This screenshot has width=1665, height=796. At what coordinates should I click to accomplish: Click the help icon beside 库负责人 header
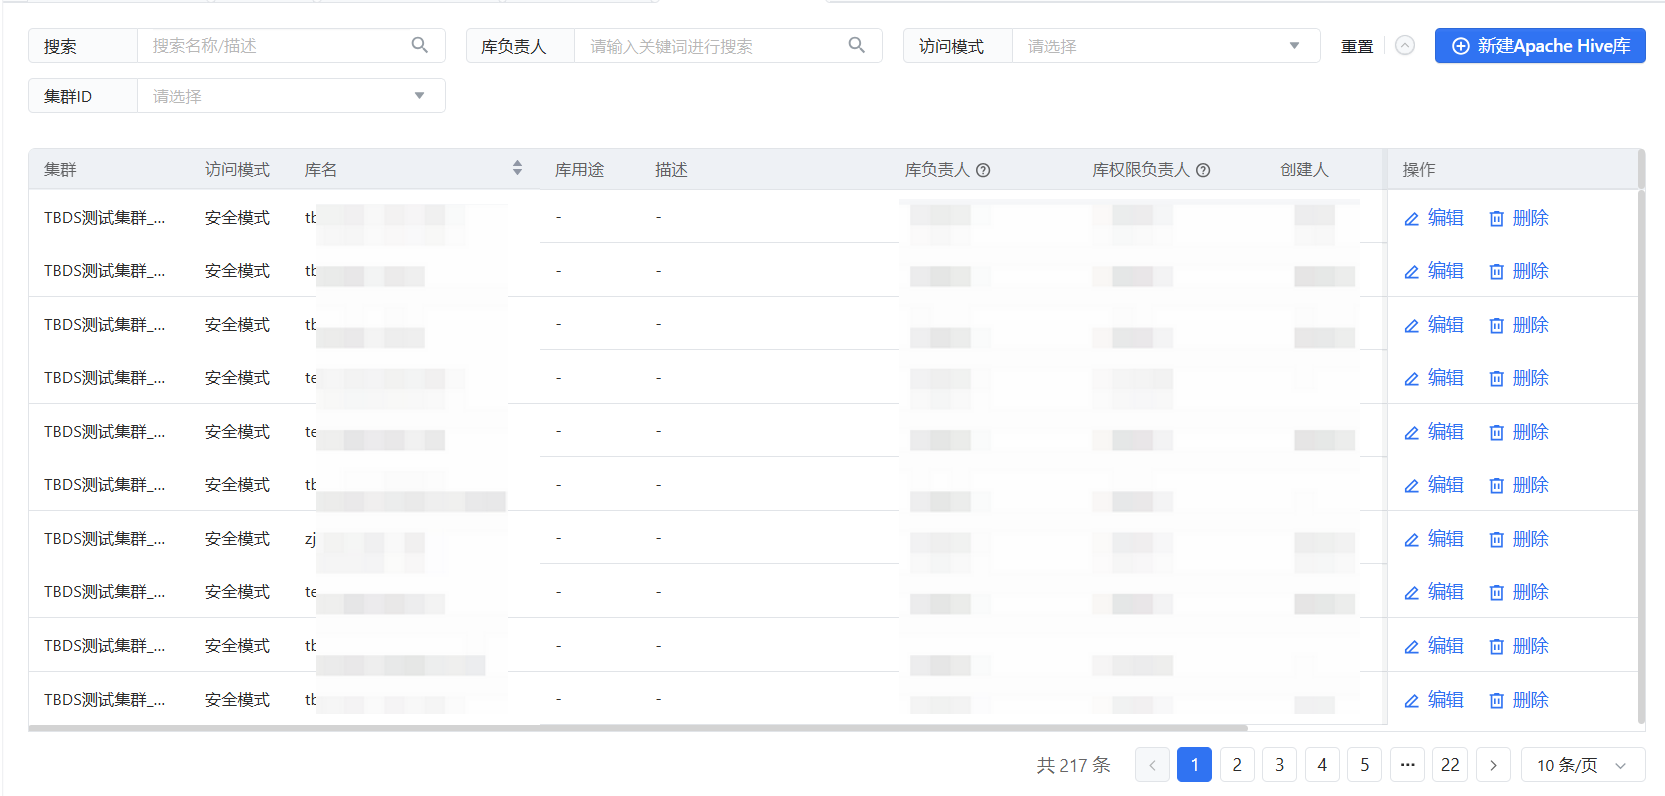pyautogui.click(x=983, y=170)
